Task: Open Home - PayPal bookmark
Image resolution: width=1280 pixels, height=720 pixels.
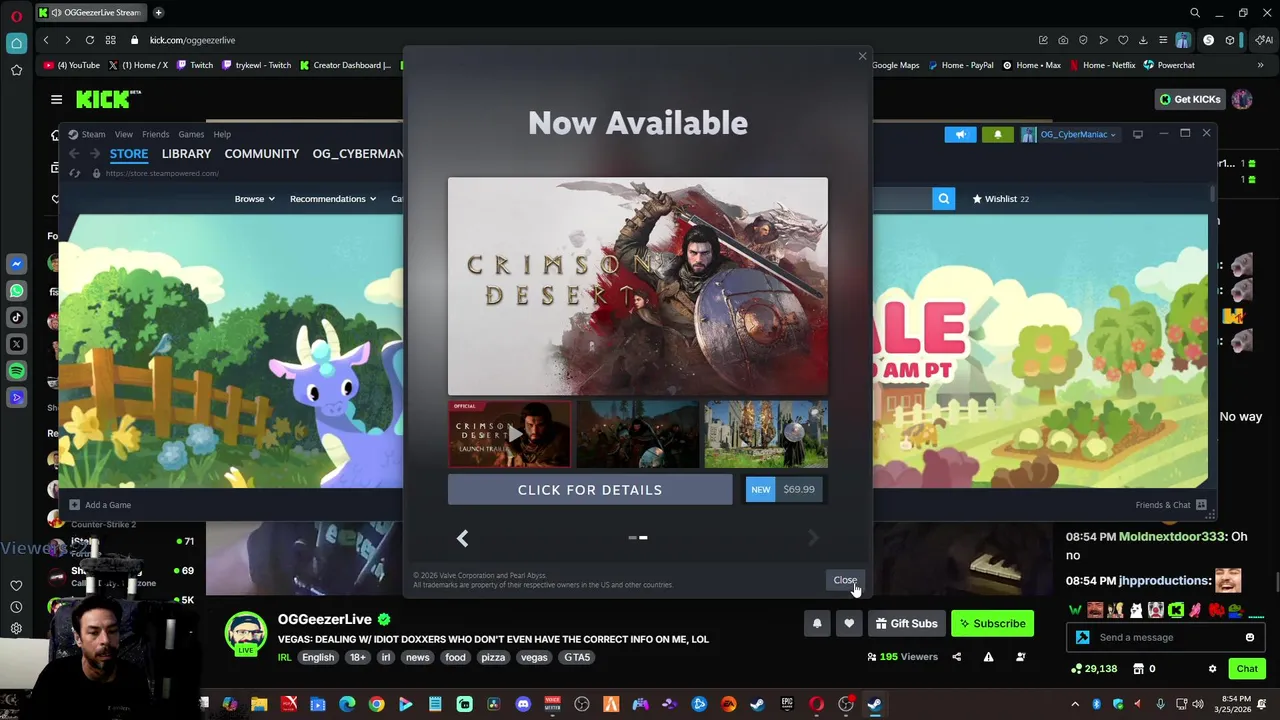Action: coord(960,65)
